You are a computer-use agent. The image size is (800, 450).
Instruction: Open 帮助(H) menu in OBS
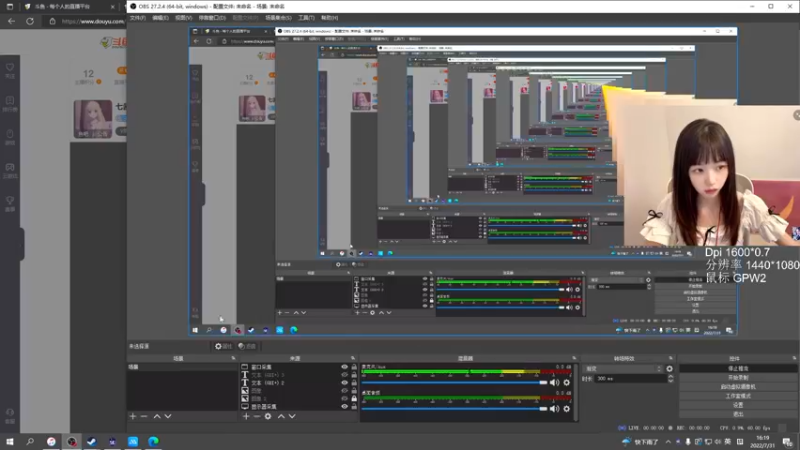(x=330, y=18)
